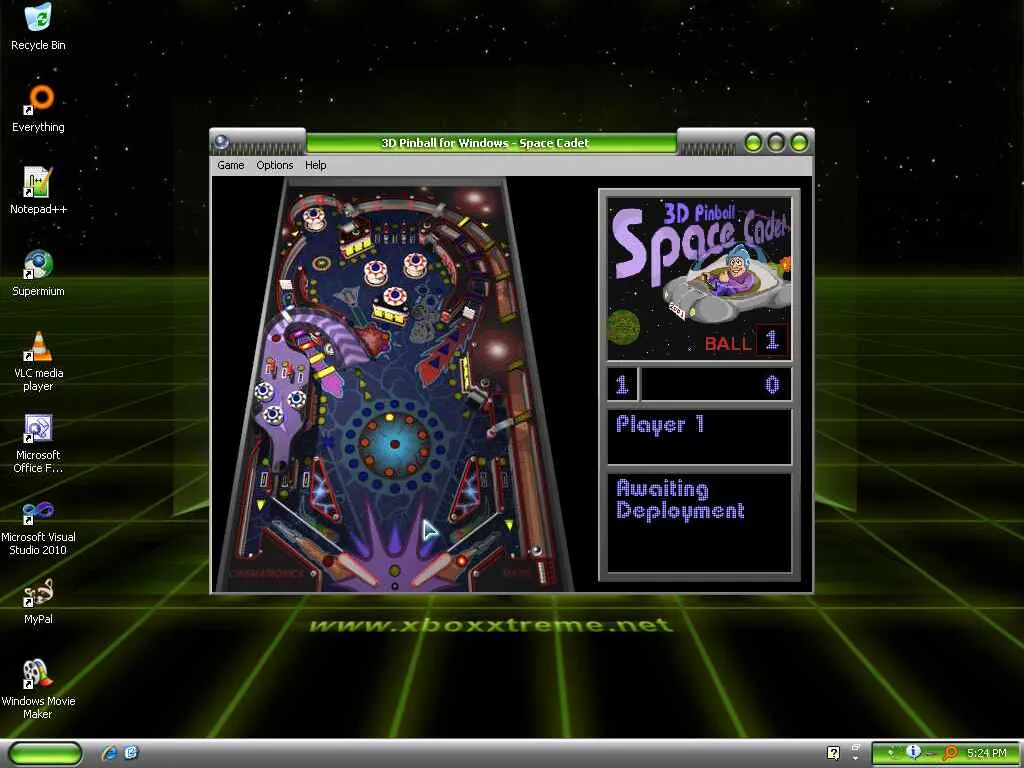Click the taskbar clock showing 5:24 PM
1024x768 pixels.
[x=987, y=753]
